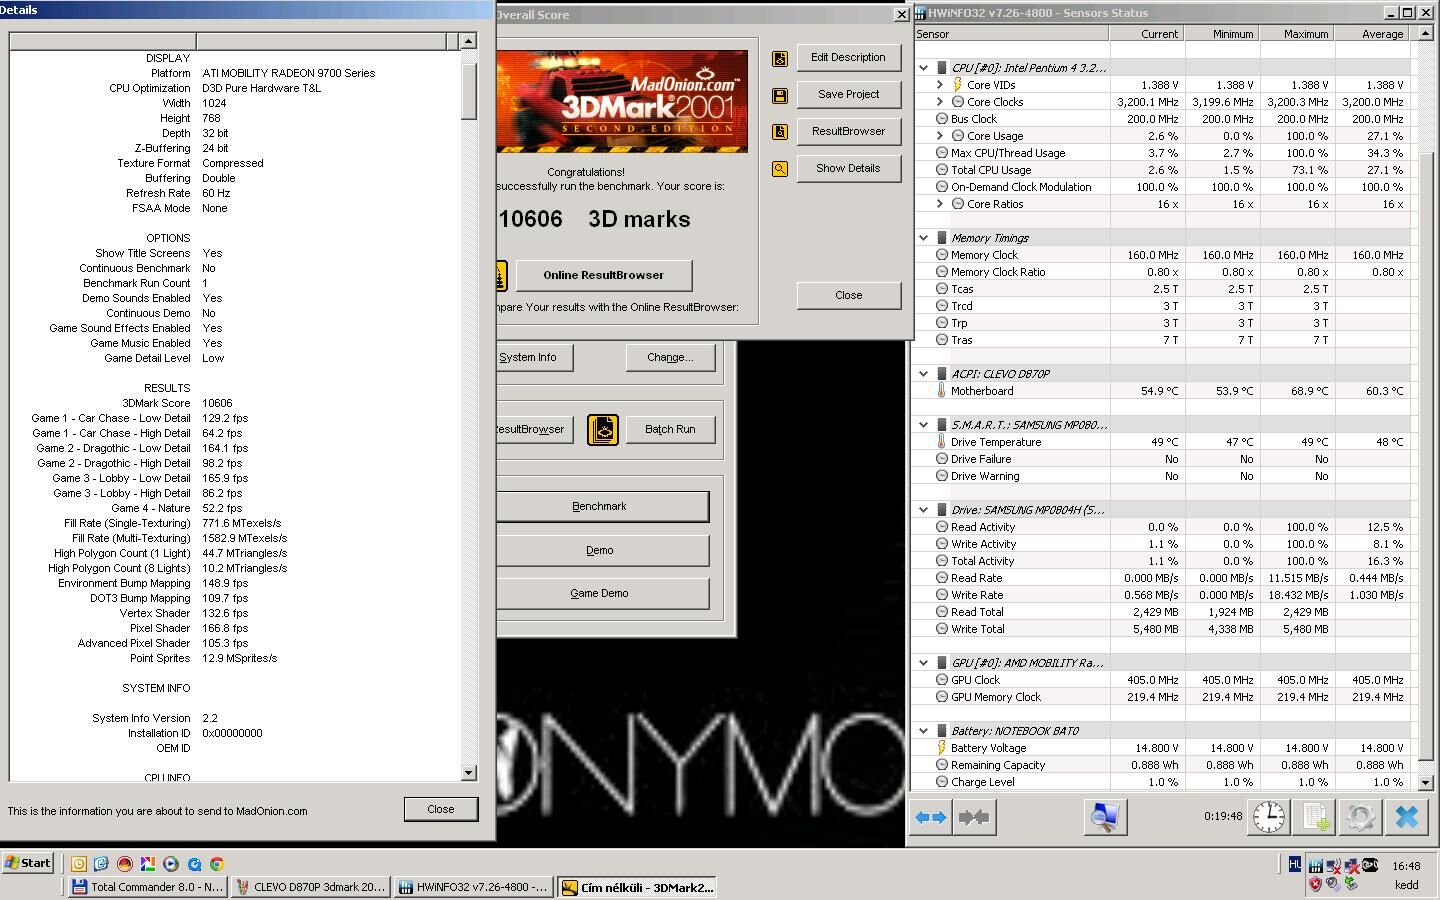Collapse the Memory Timings group

924,238
